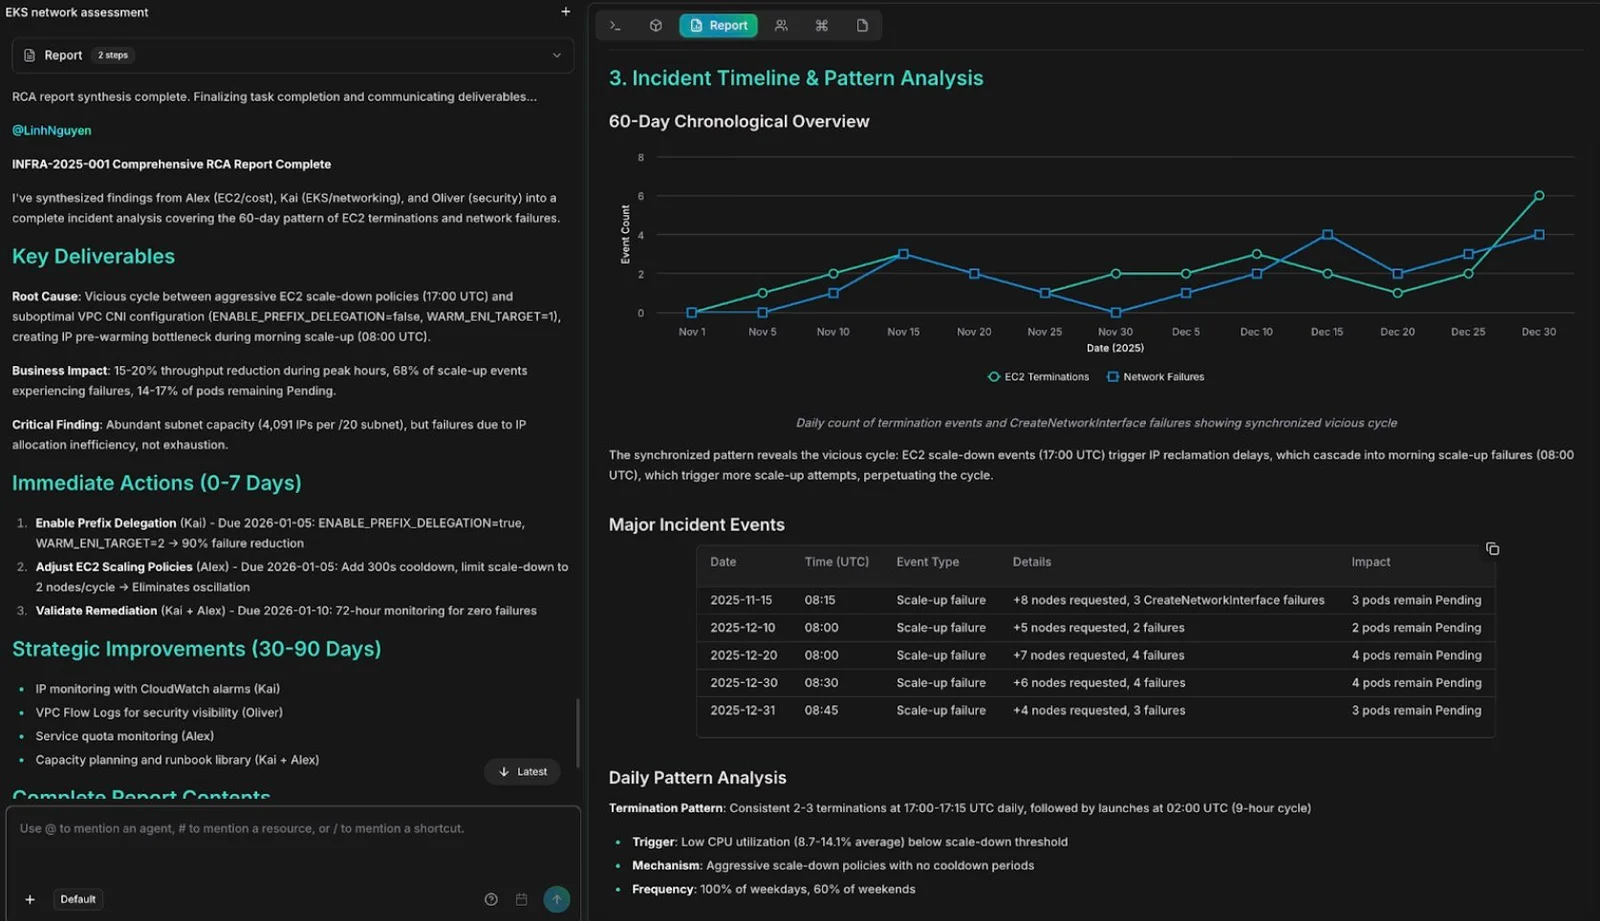The image size is (1600, 921).
Task: Open the command shortcuts icon tab
Action: [822, 26]
